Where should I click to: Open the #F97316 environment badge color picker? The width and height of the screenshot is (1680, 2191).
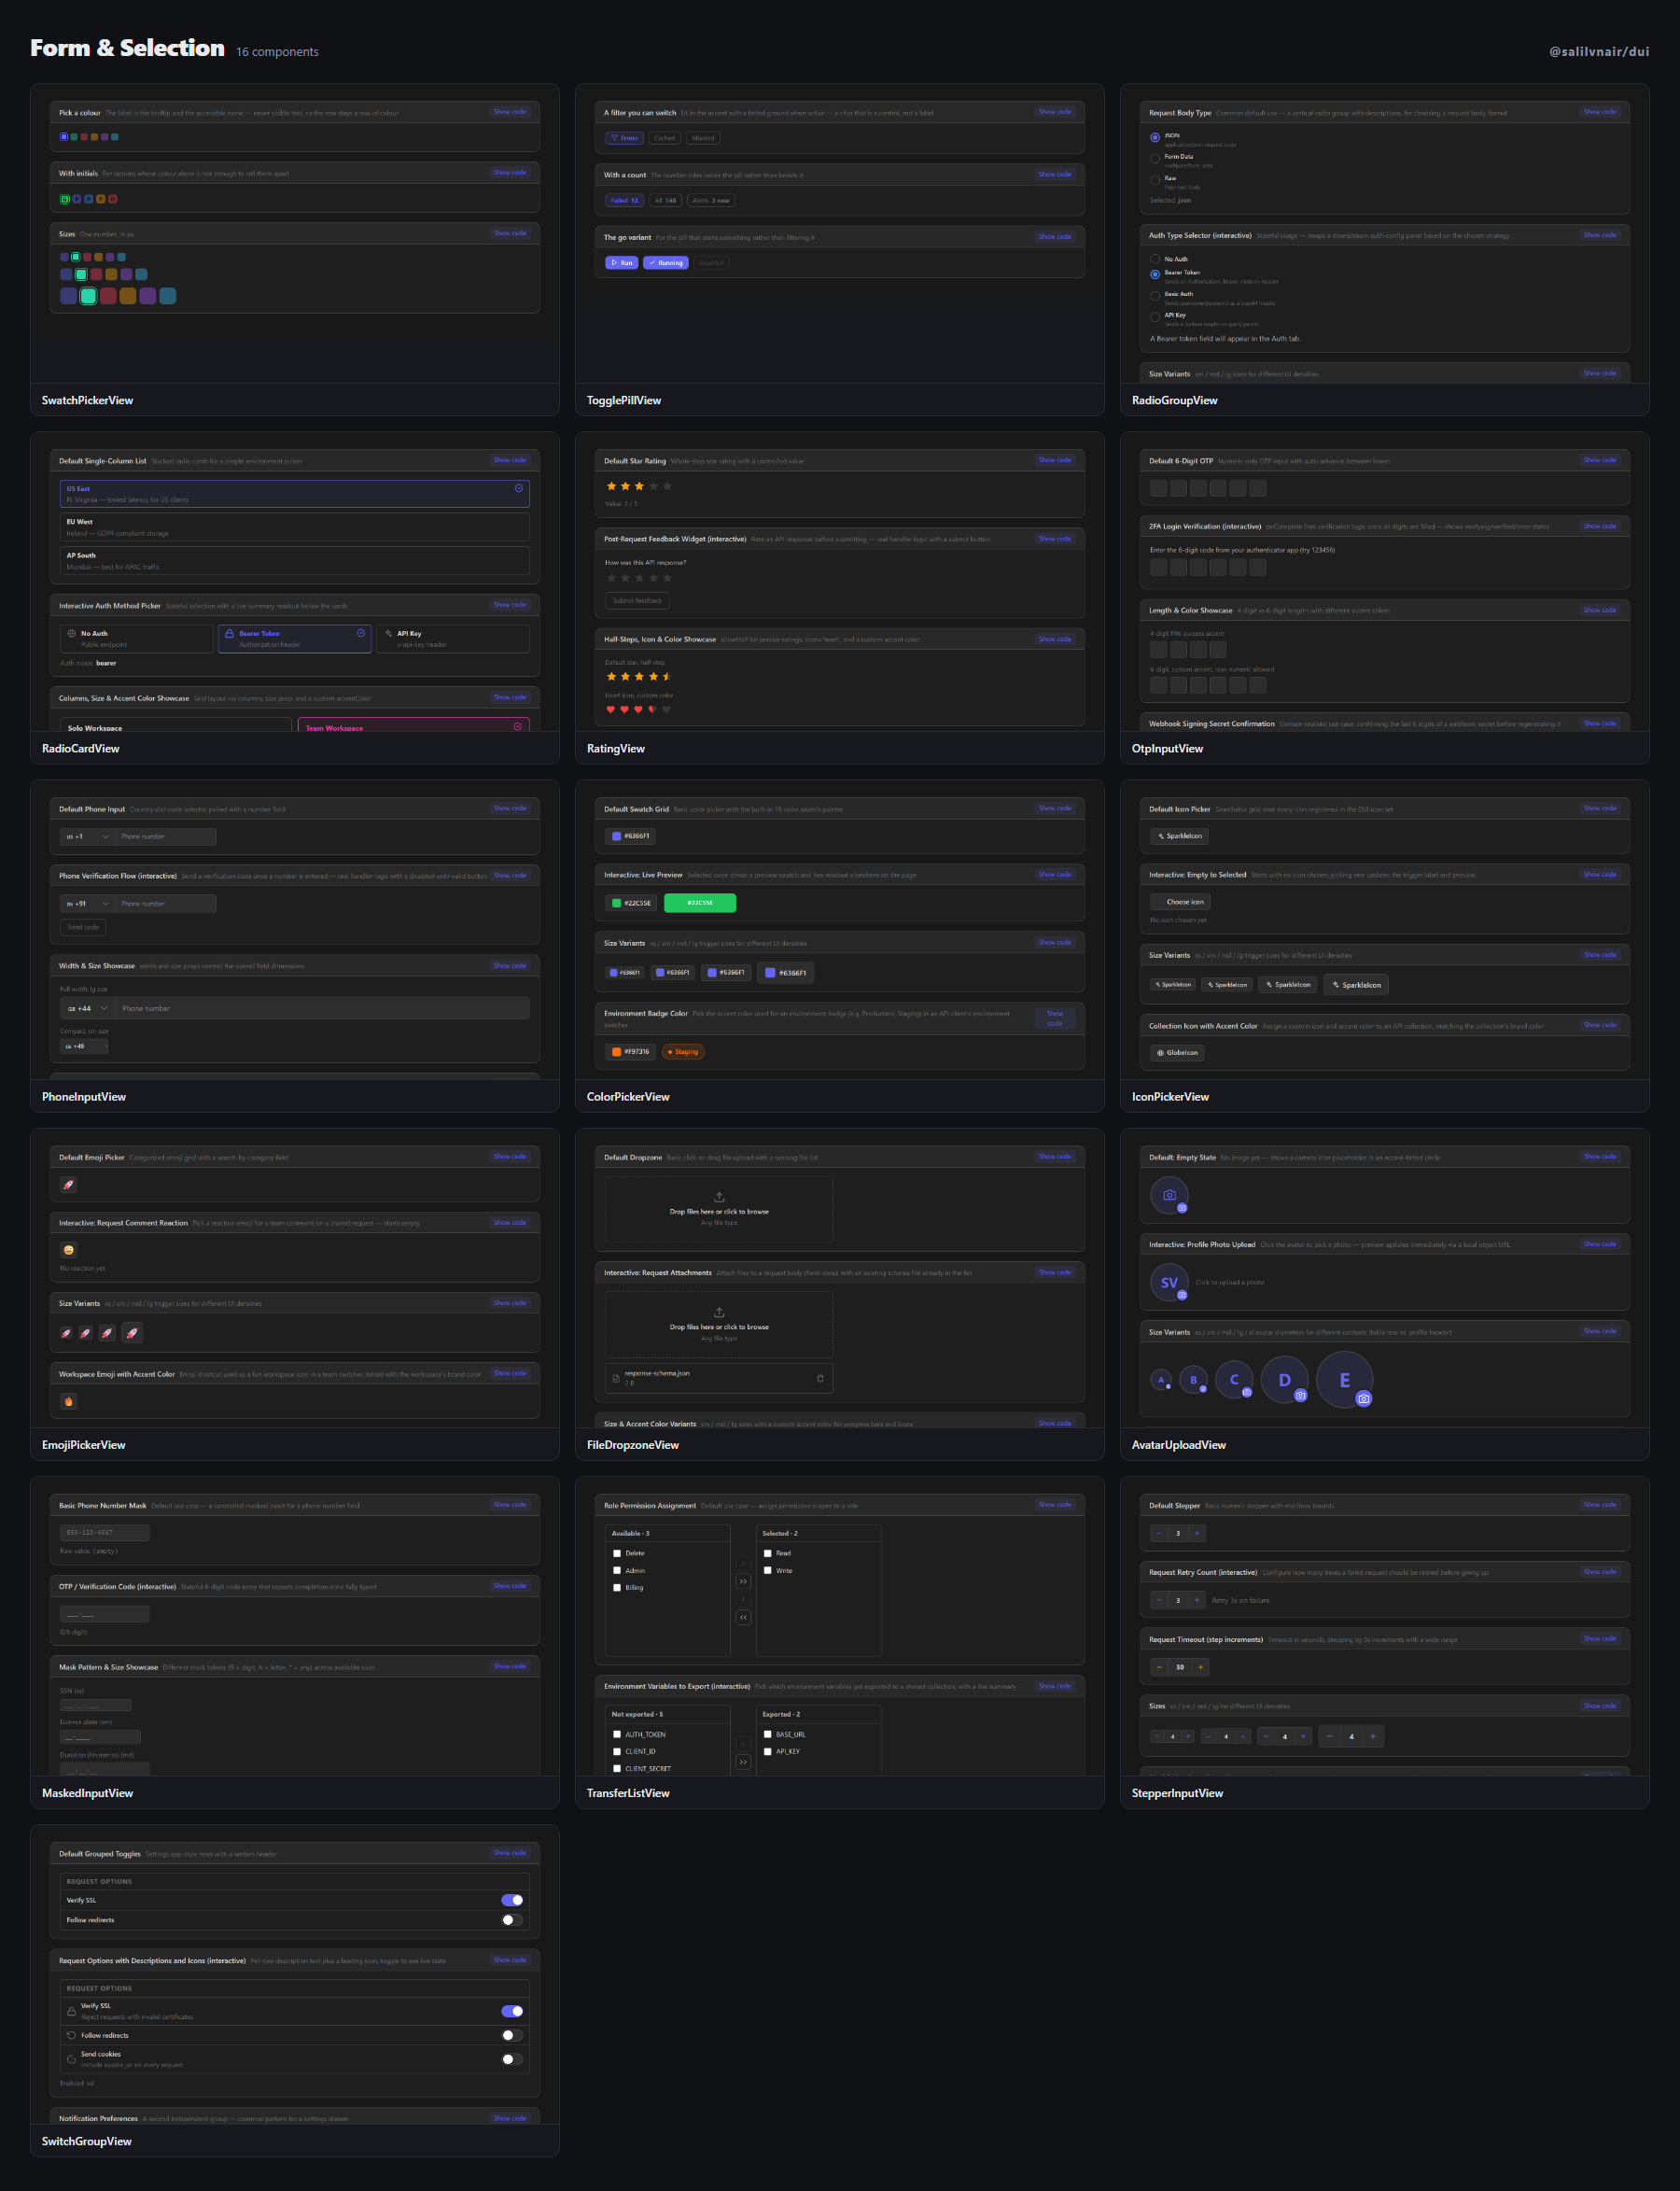tap(630, 1051)
